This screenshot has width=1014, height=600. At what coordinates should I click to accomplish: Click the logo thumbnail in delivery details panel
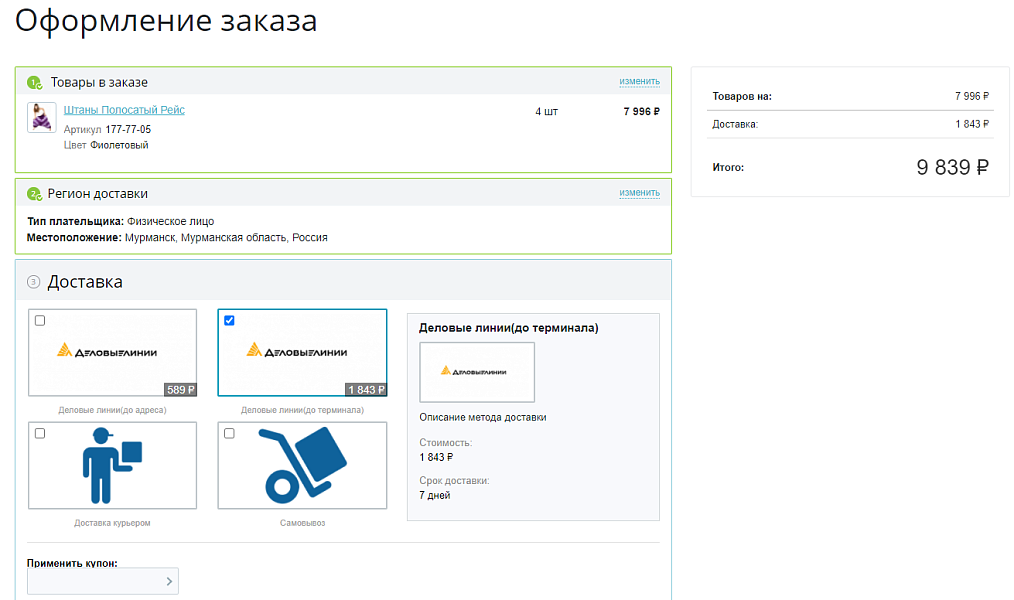477,372
